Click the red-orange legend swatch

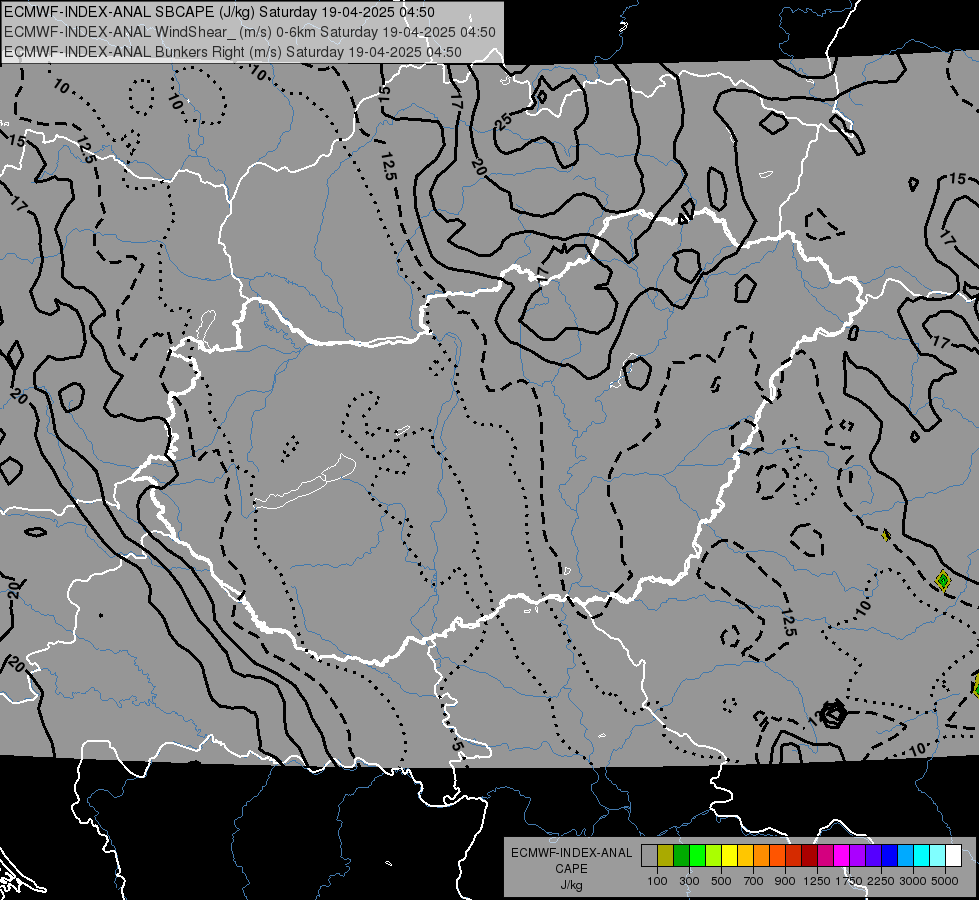coord(778,856)
